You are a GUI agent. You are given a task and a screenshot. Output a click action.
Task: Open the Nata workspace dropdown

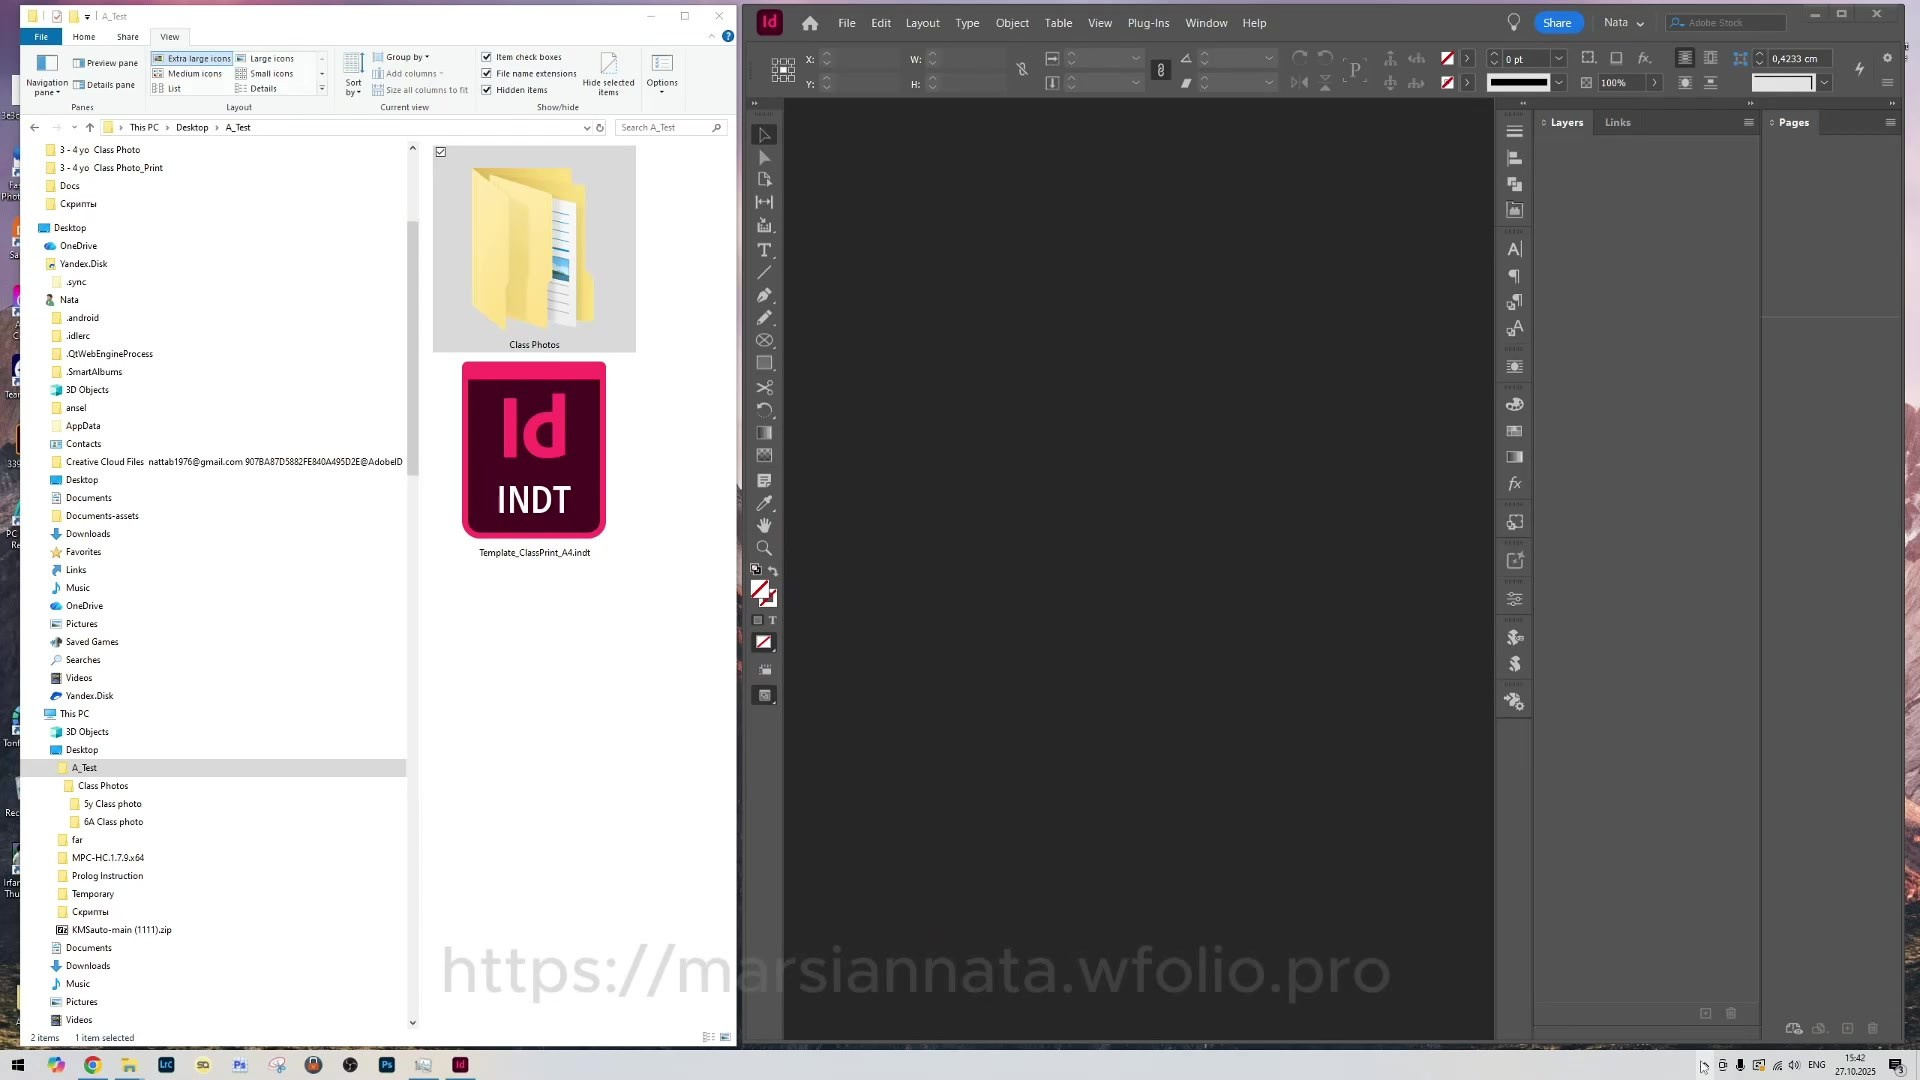tap(1624, 23)
